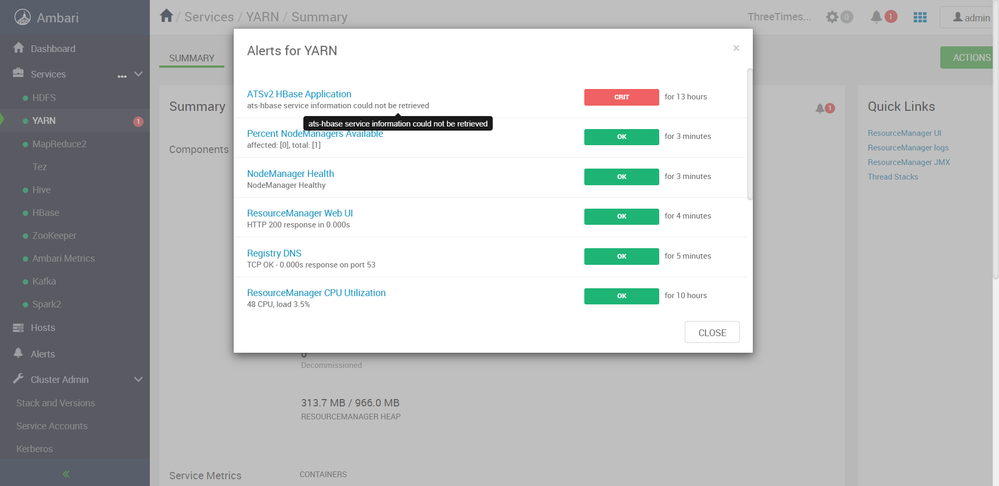Open Registry DNS alert link
Image resolution: width=999 pixels, height=486 pixels.
coord(274,253)
